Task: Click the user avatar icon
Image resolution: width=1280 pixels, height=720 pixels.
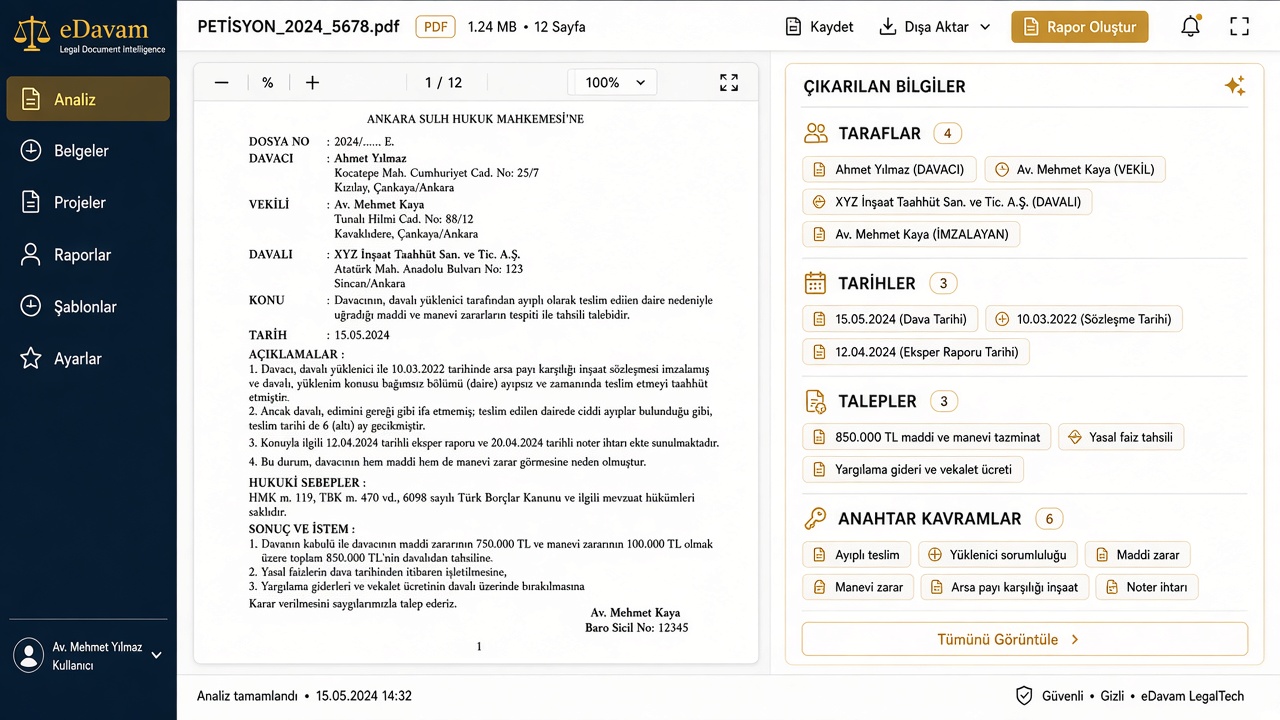Action: tap(28, 656)
